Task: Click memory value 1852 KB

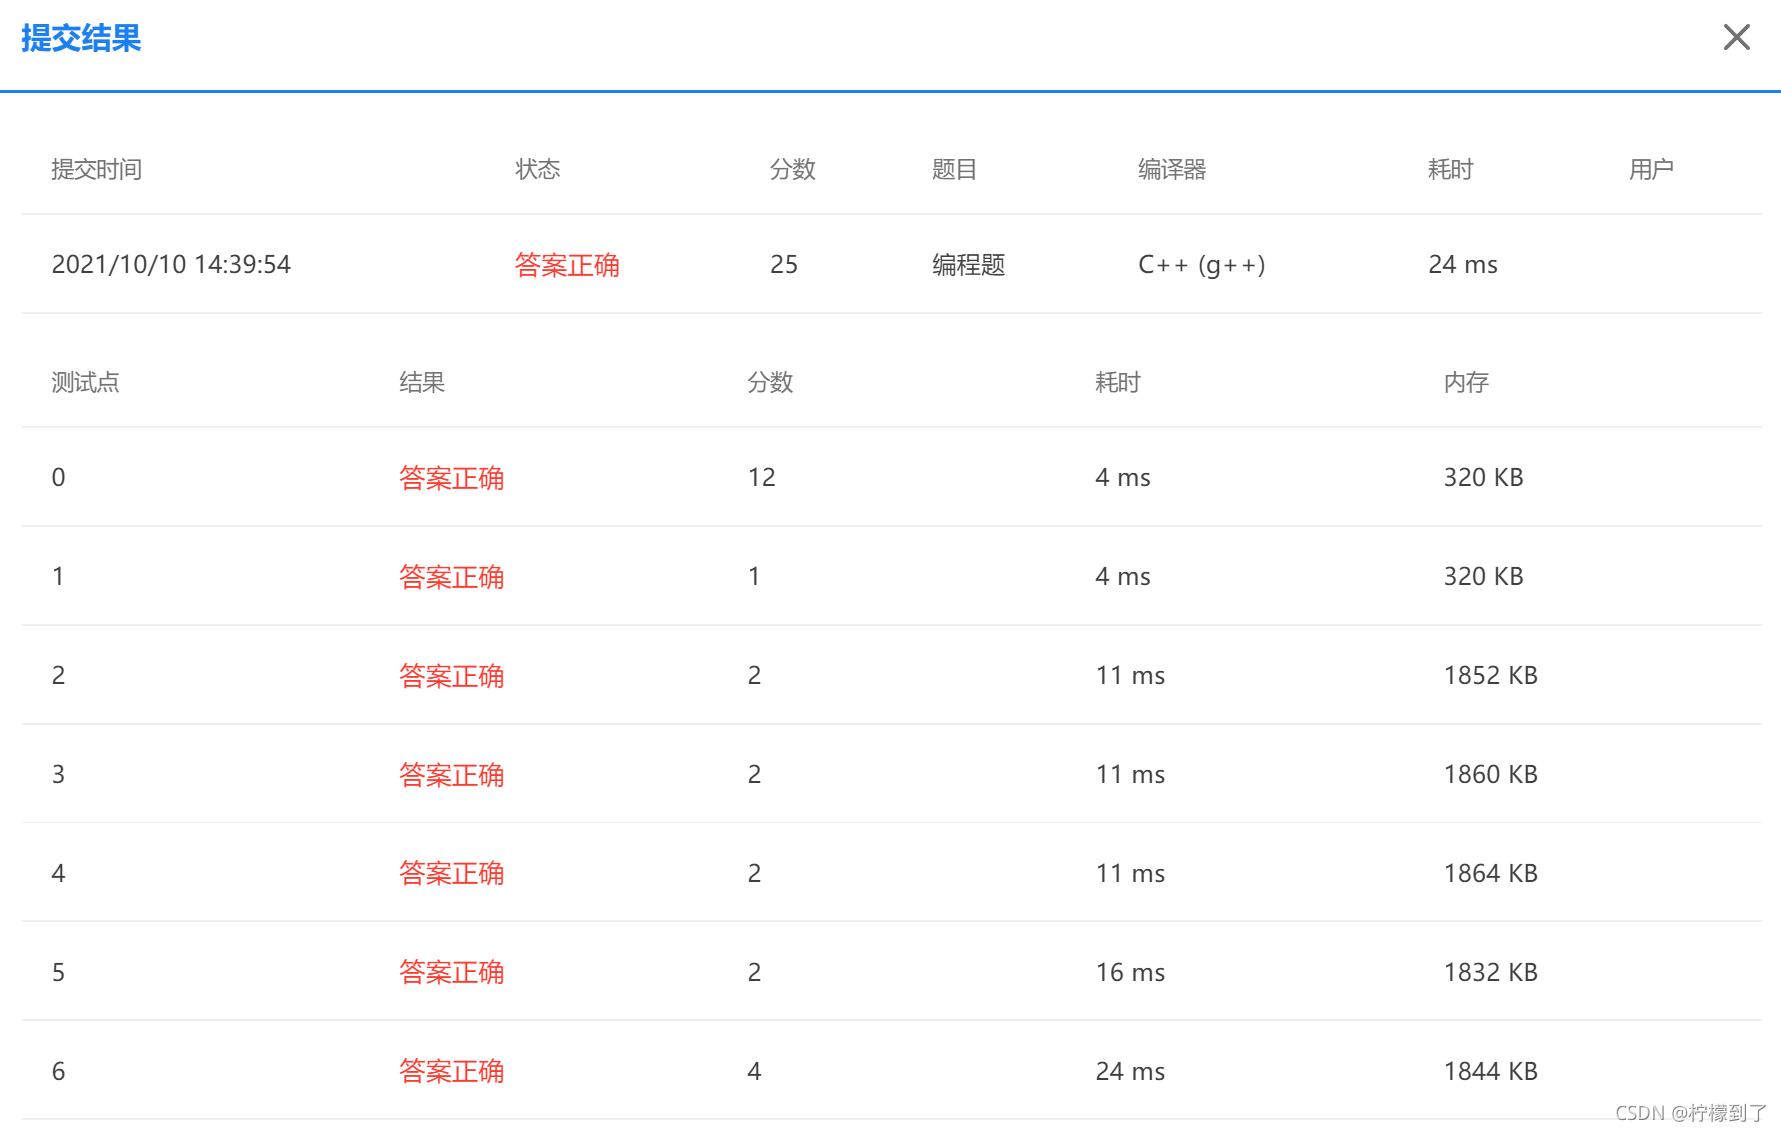Action: pos(1491,676)
